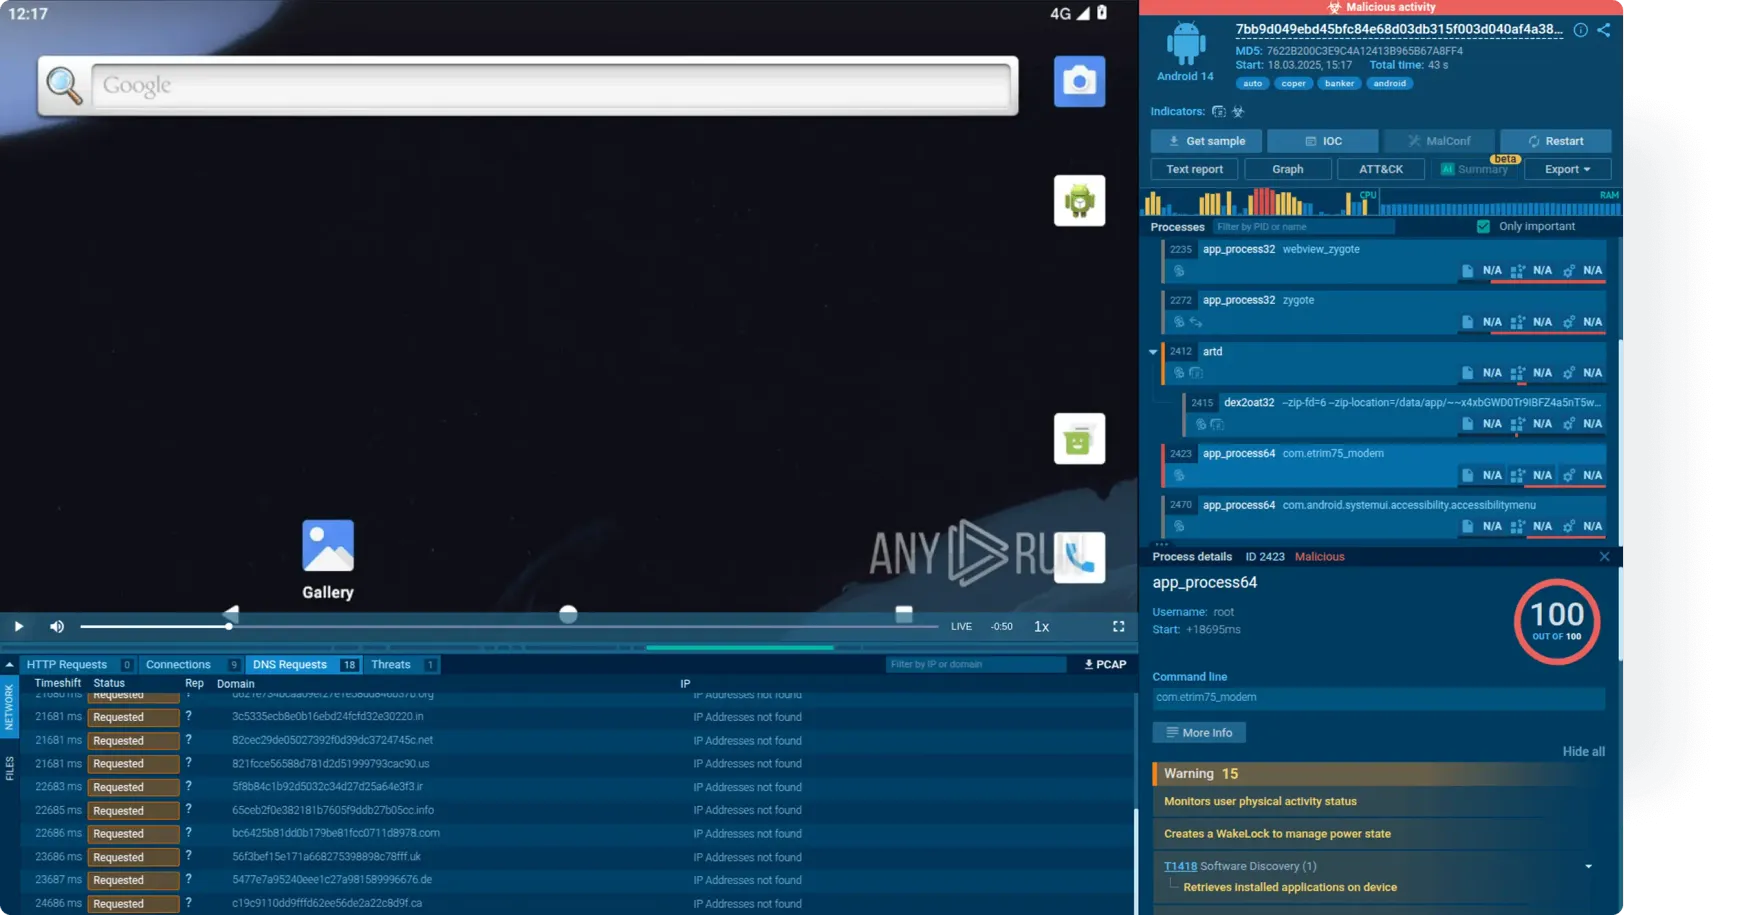The image size is (1740, 915).
Task: Enter fullscreen mode for the recording
Action: tap(1118, 626)
